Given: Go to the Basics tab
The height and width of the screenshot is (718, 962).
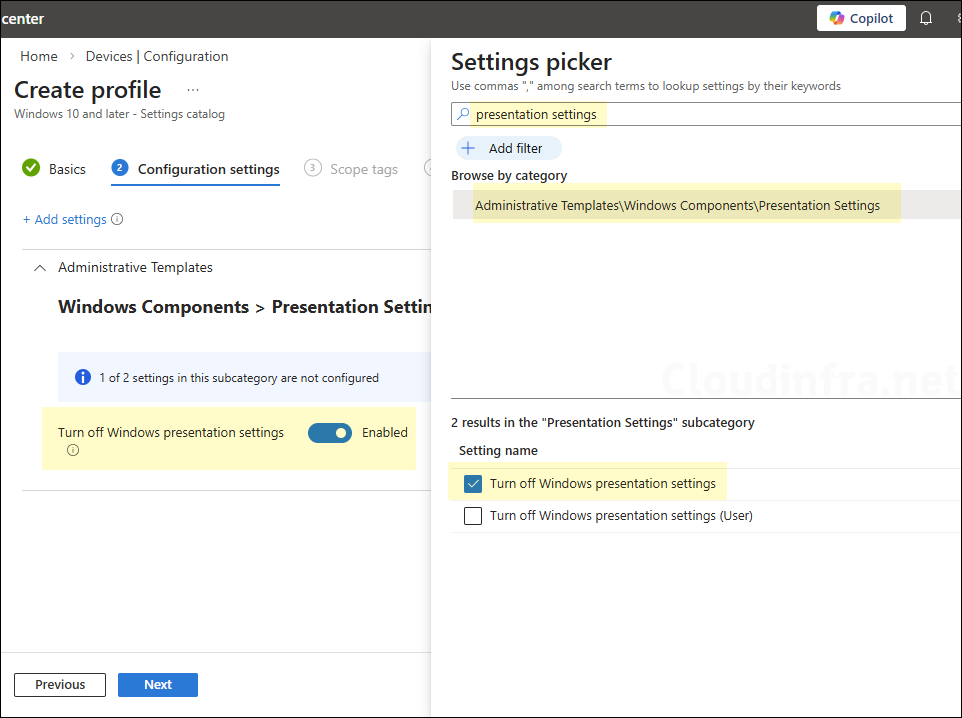Looking at the screenshot, I should (x=67, y=169).
